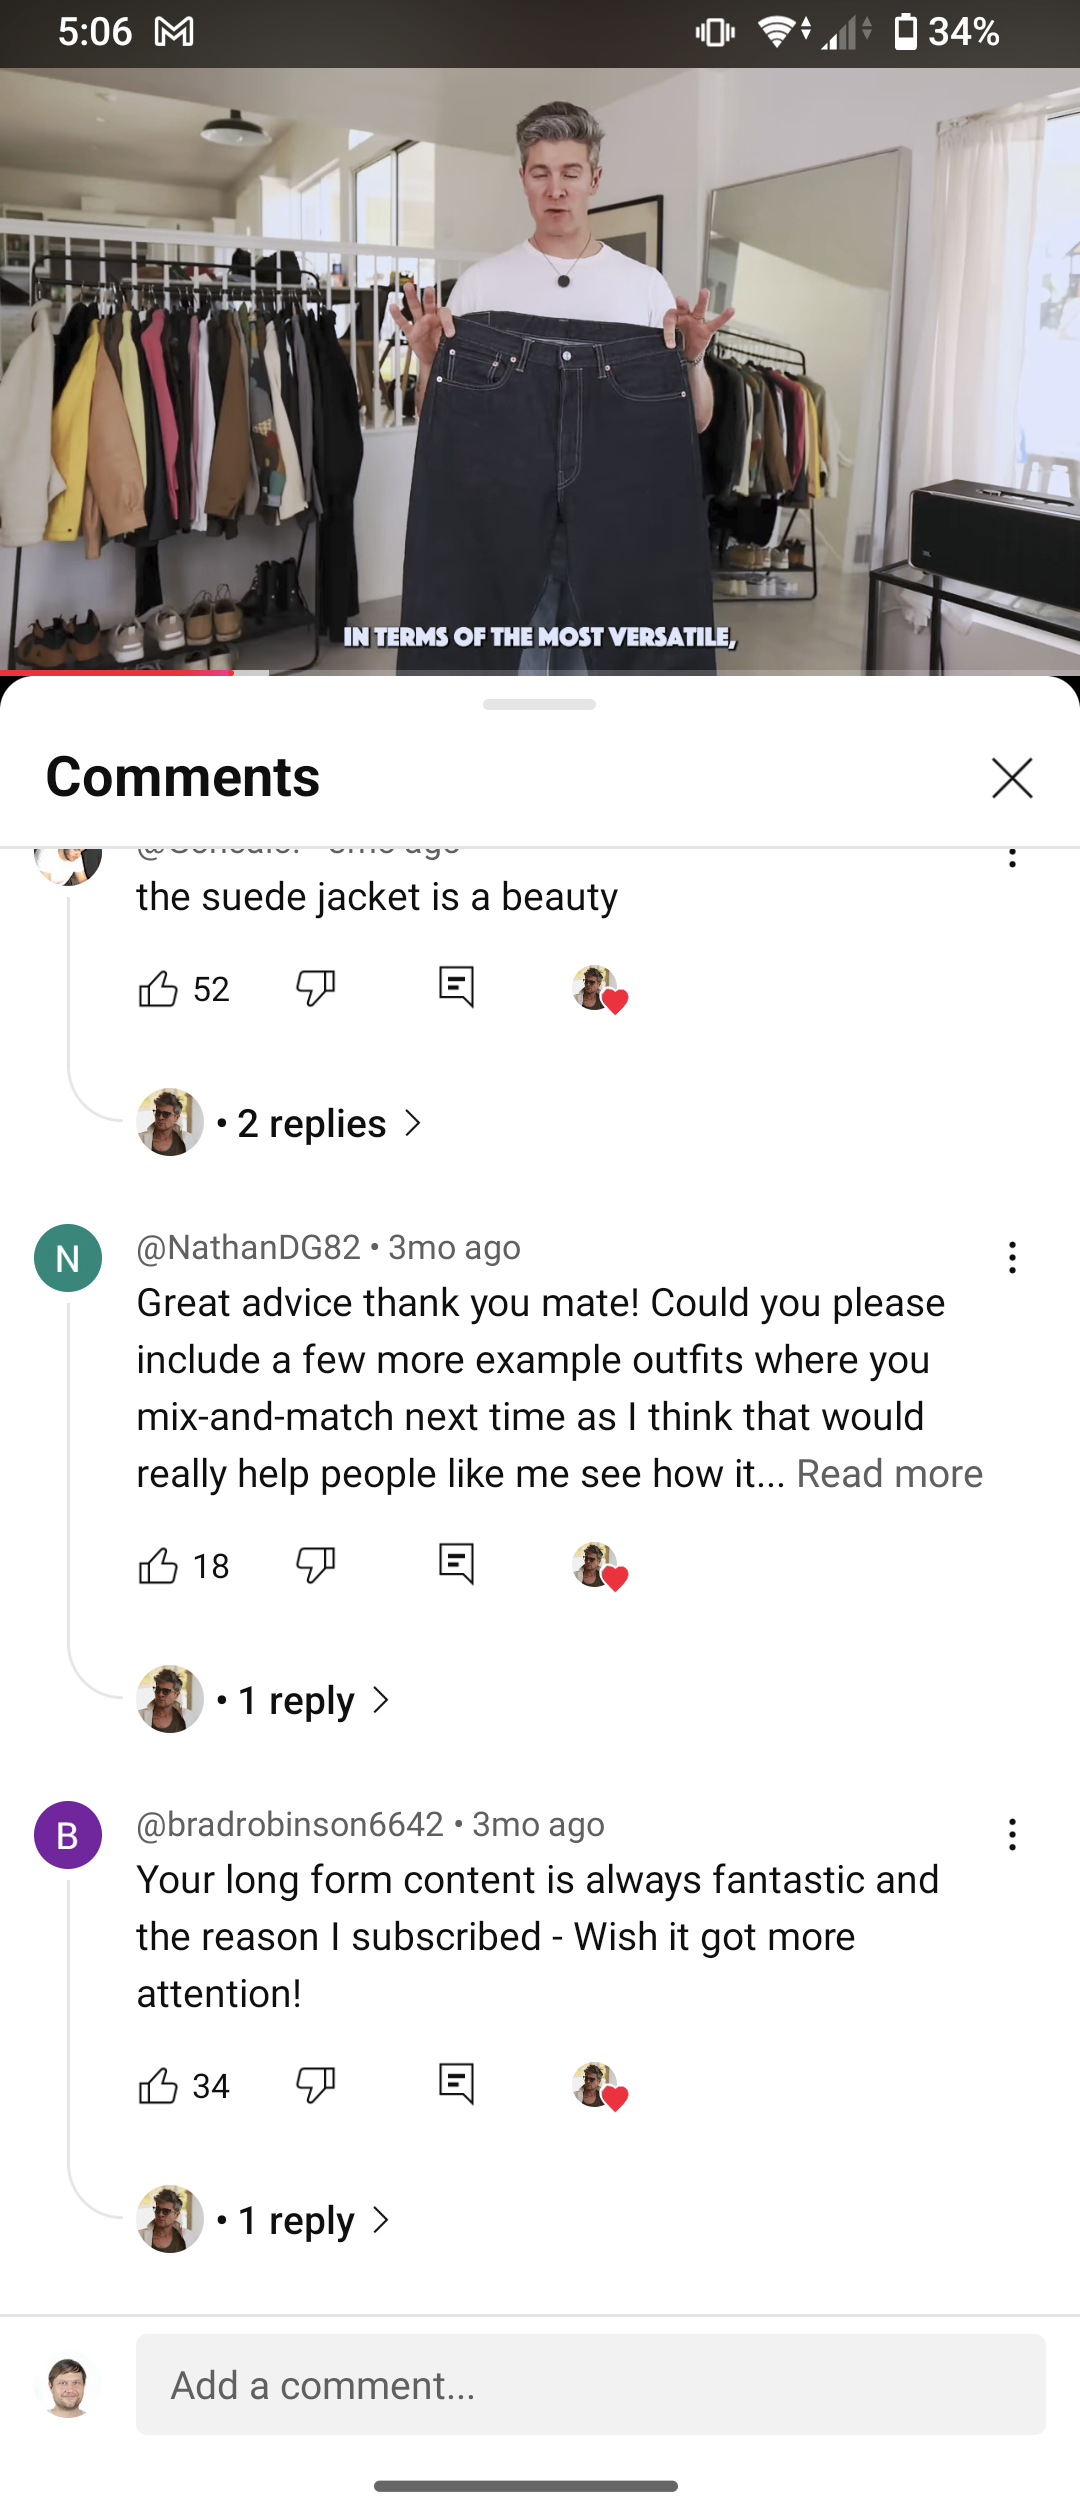Reply to NathanDG82's comment
This screenshot has height=2520, width=1080.
456,1564
